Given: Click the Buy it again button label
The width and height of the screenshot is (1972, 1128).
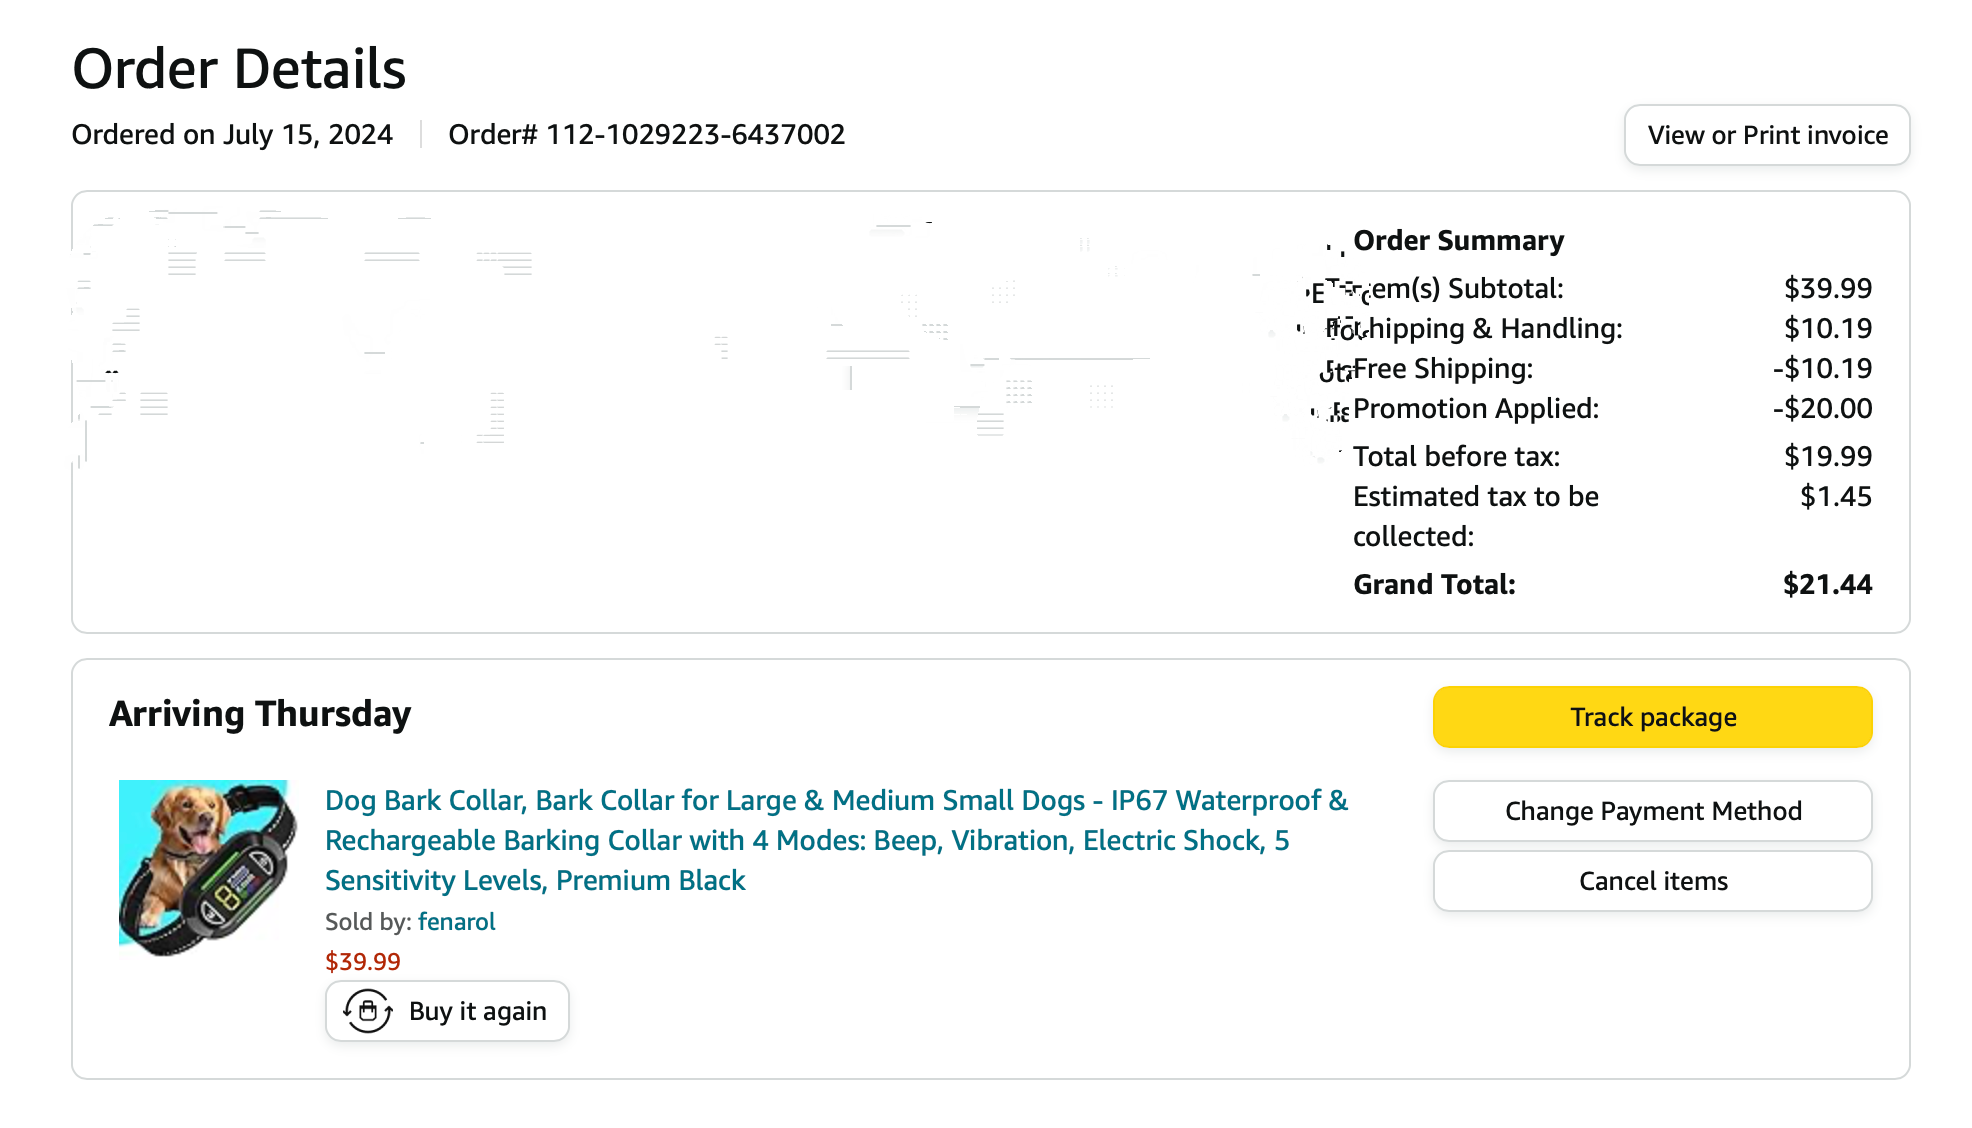Looking at the screenshot, I should pyautogui.click(x=477, y=1011).
